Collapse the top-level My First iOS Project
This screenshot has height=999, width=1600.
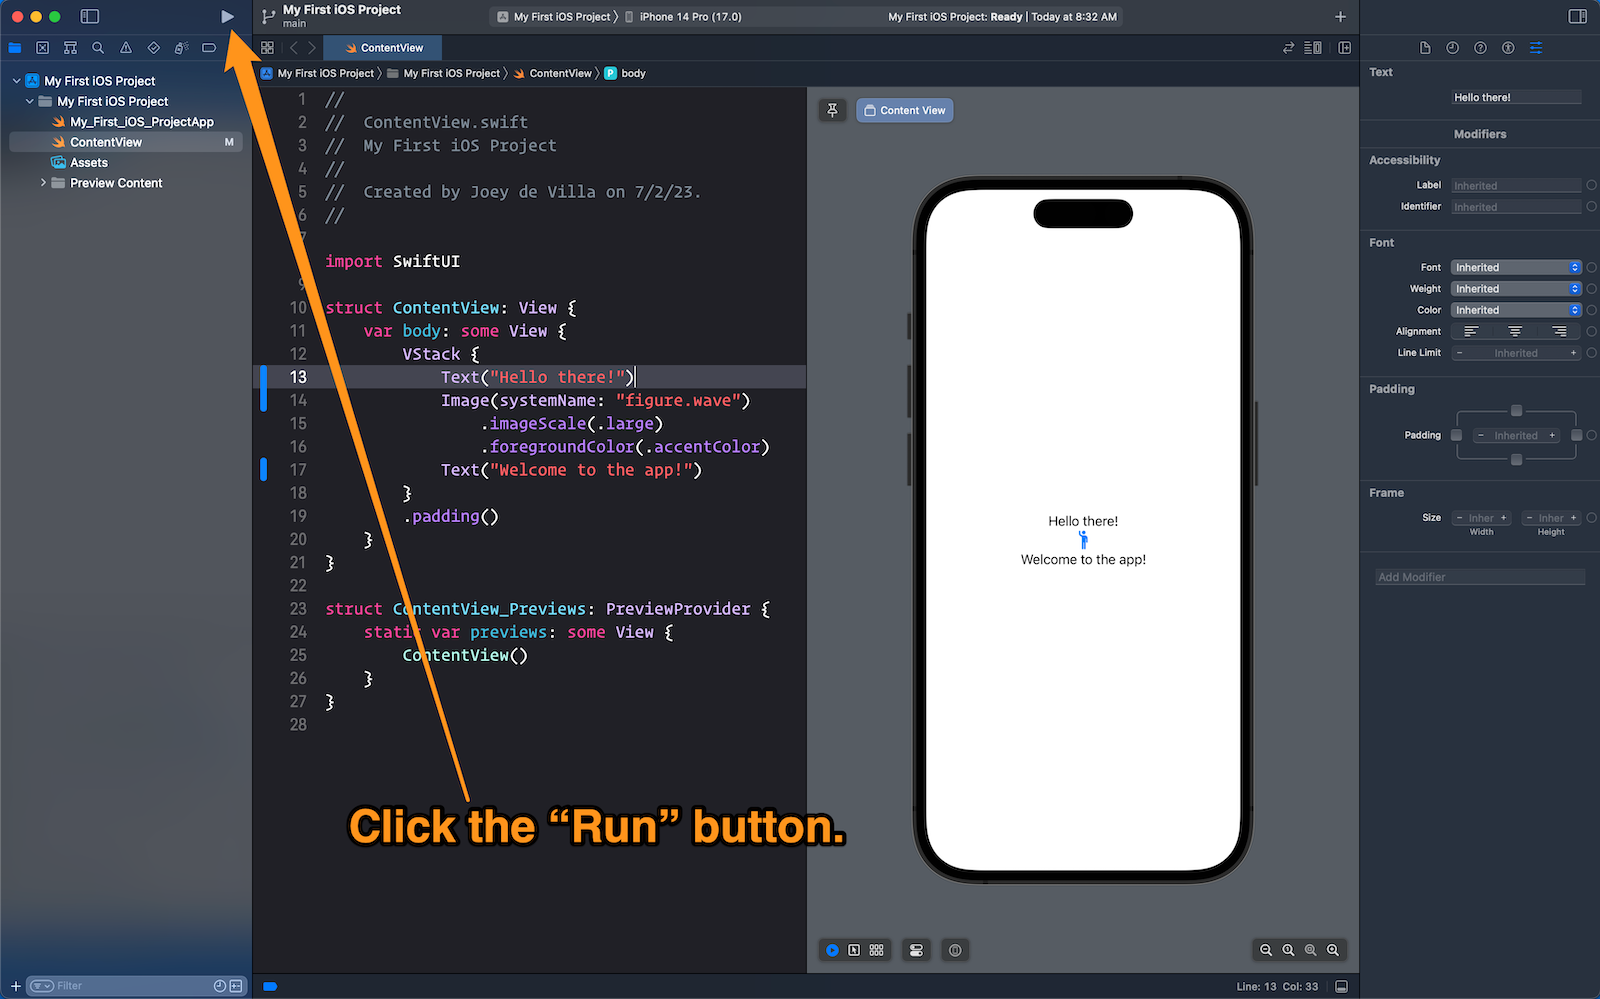click(x=16, y=81)
